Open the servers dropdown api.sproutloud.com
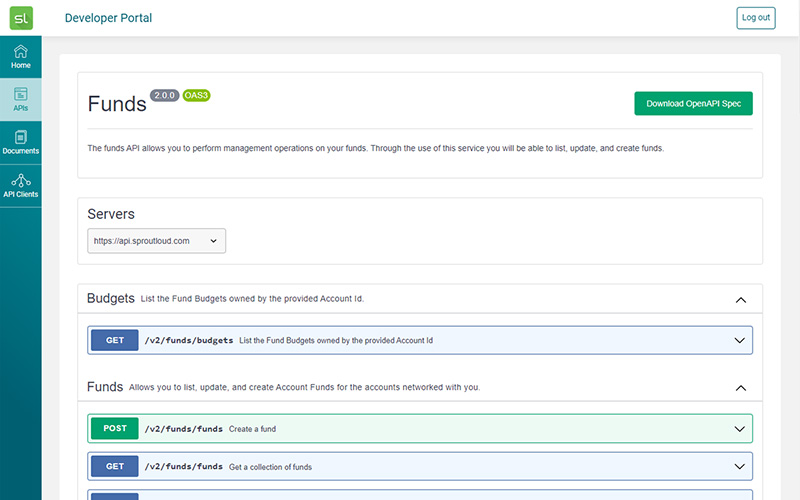The height and width of the screenshot is (500, 800). (156, 241)
